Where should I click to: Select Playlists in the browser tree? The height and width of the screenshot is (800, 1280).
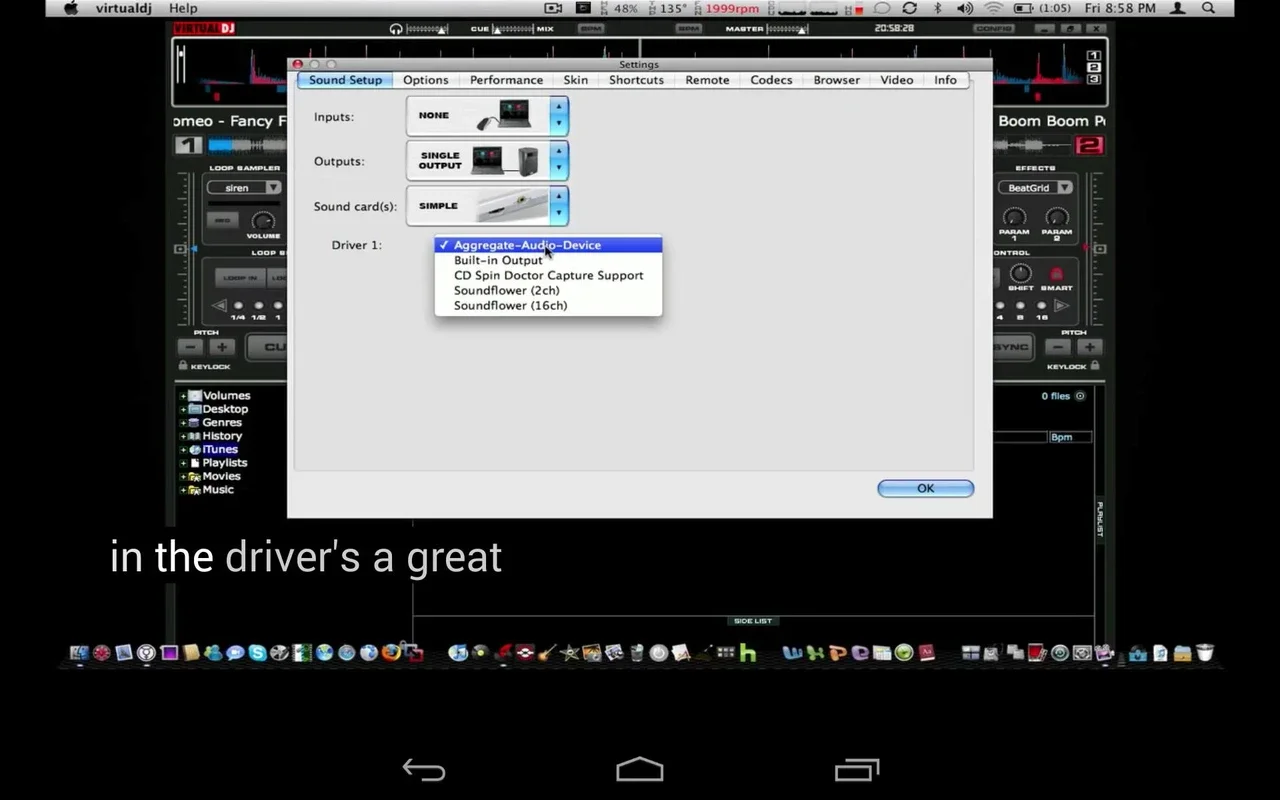[x=225, y=463]
